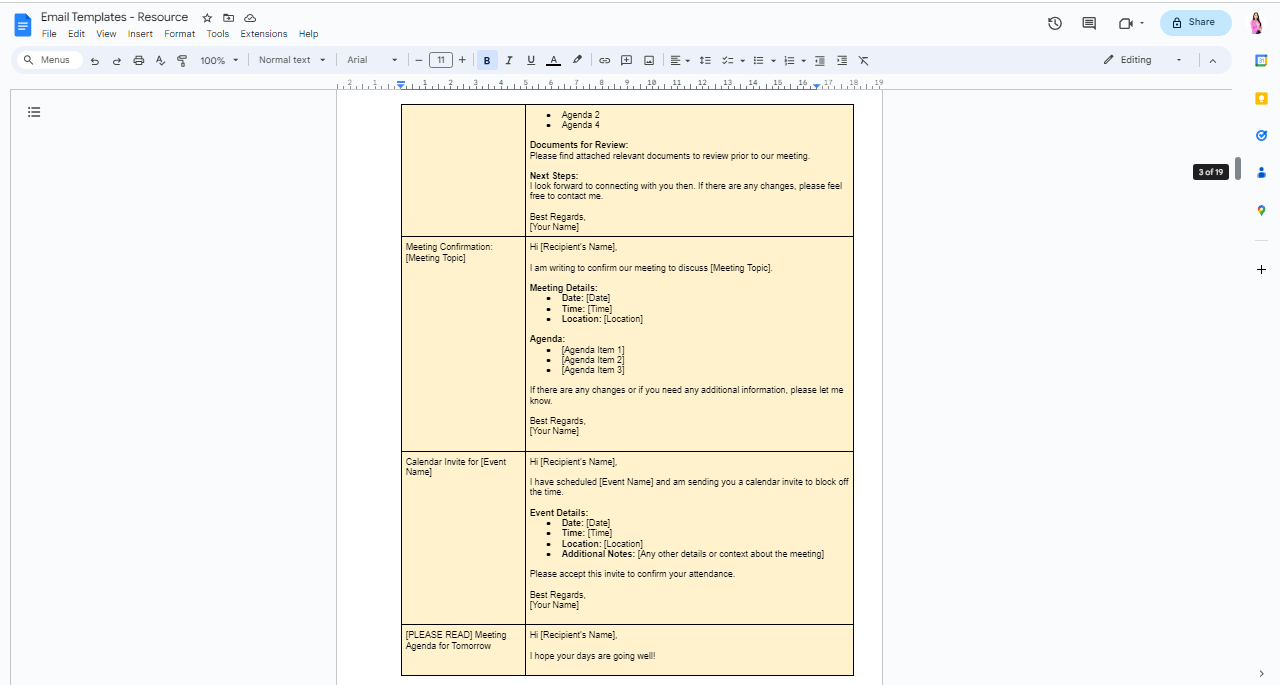Open the text color picker
The image size is (1280, 685).
click(554, 60)
